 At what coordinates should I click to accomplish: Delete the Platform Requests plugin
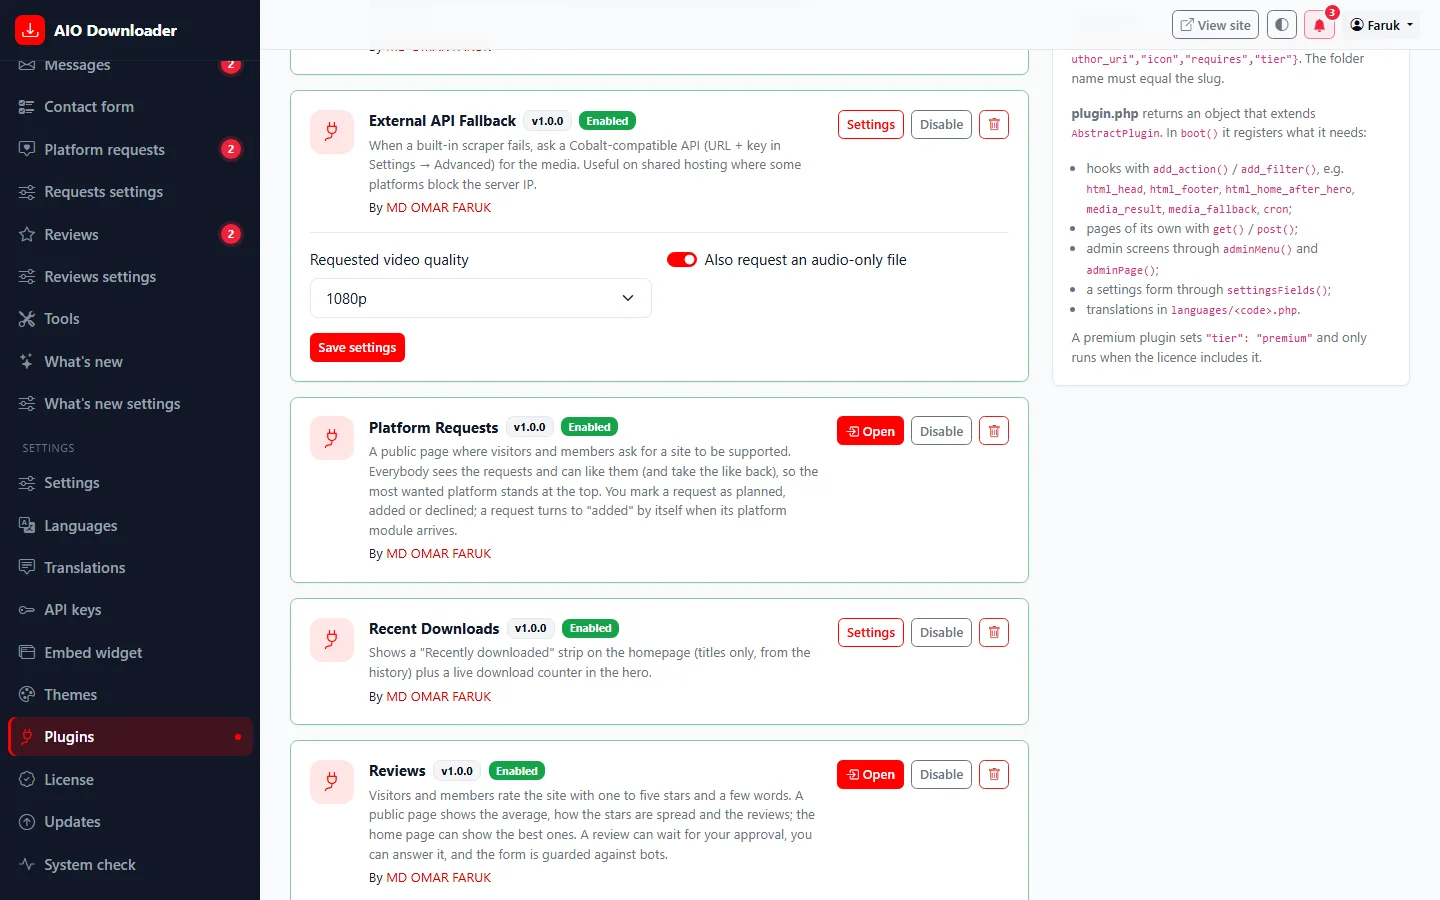click(x=994, y=431)
